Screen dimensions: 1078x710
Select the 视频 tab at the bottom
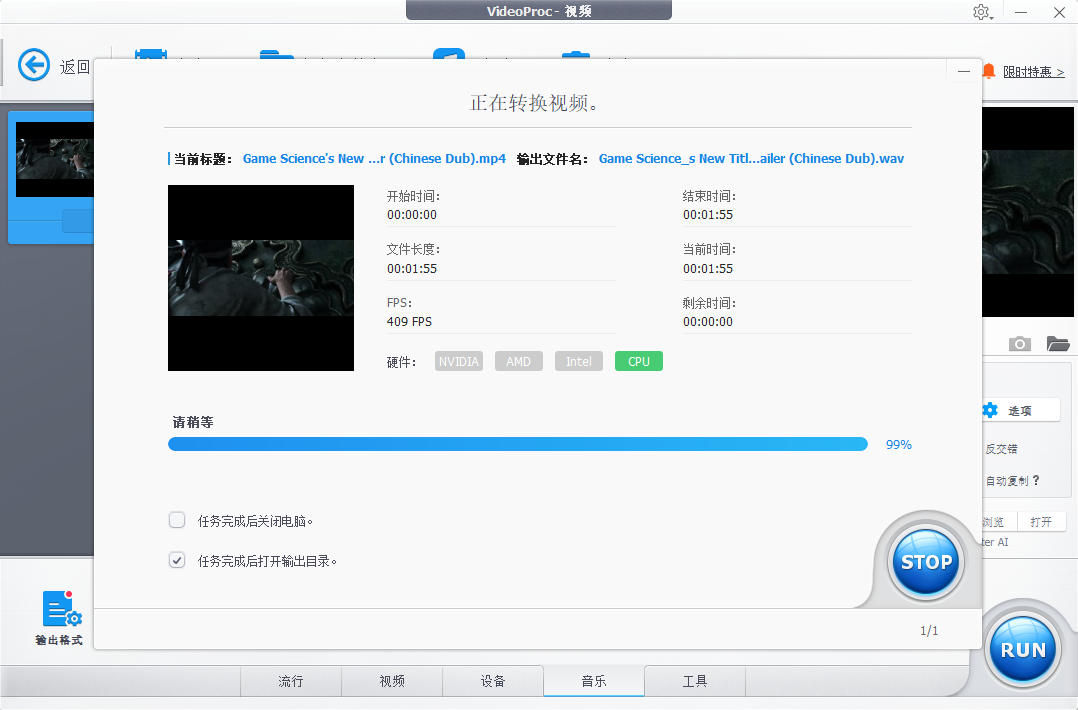[391, 681]
